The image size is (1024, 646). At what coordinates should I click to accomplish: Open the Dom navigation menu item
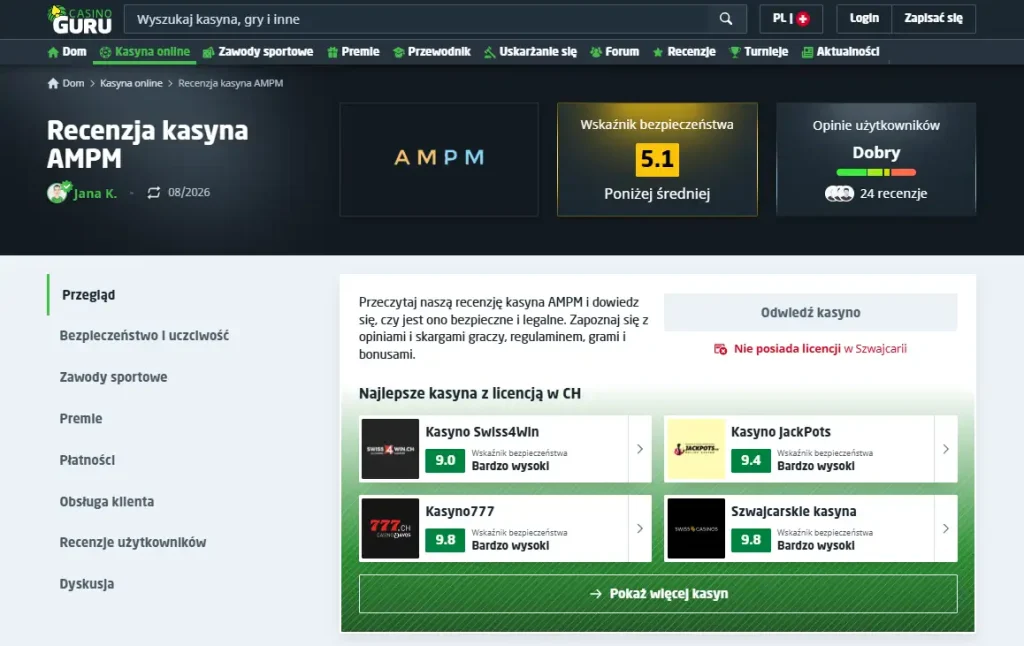click(x=67, y=52)
